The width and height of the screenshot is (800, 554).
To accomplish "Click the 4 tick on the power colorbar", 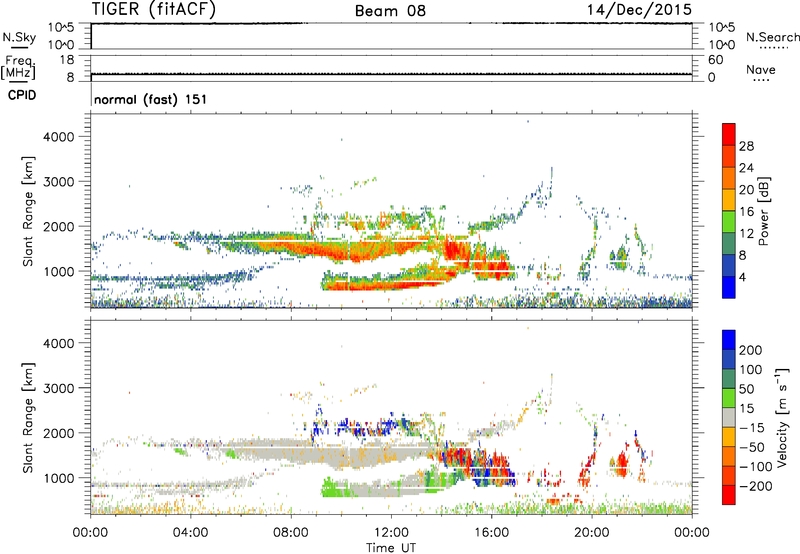I will (742, 277).
